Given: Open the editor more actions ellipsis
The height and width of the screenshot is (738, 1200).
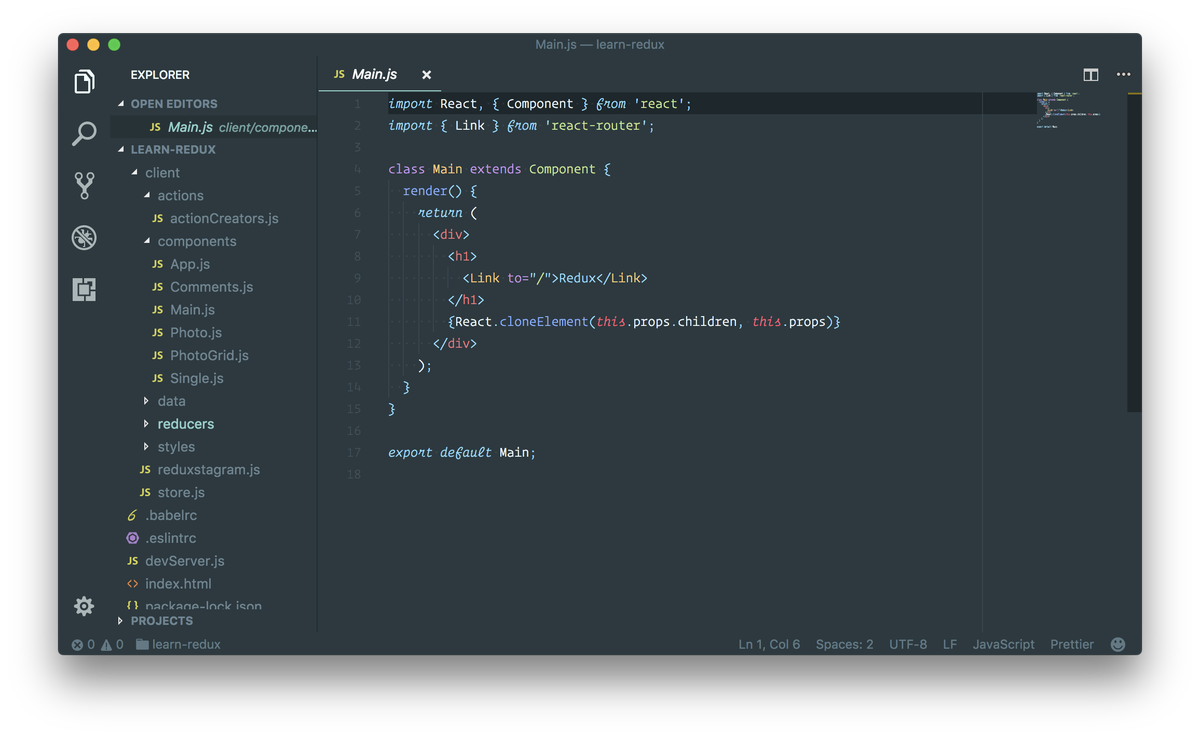Looking at the screenshot, I should [1124, 74].
